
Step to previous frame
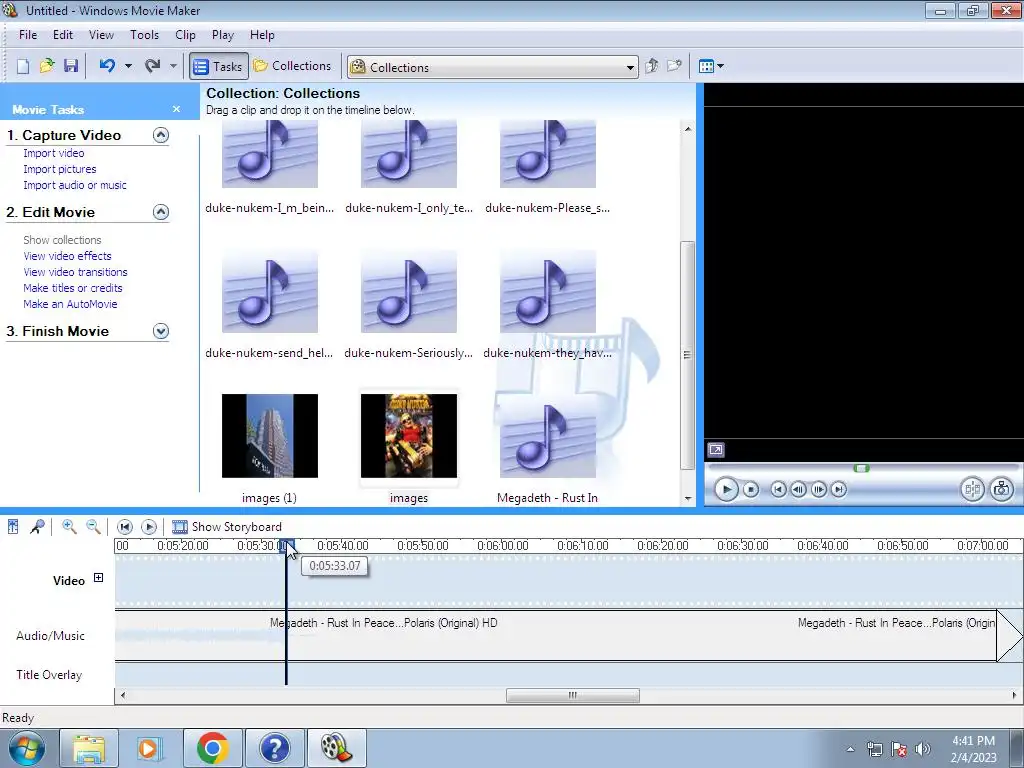798,489
